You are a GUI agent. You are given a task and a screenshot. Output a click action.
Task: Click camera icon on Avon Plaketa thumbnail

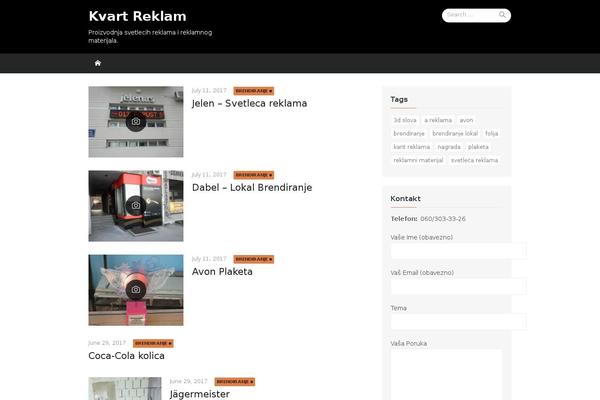136,290
